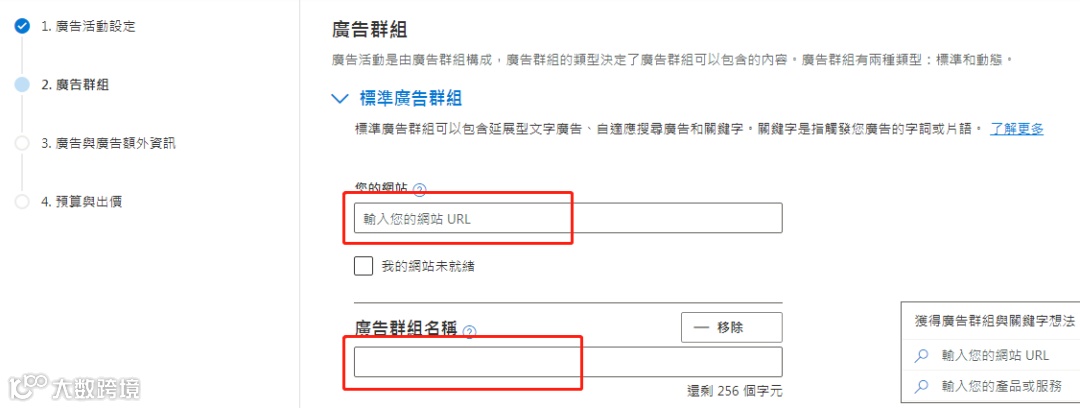The height and width of the screenshot is (408, 1080).
Task: Click step 4 circle indicator in sidebar
Action: (22, 201)
